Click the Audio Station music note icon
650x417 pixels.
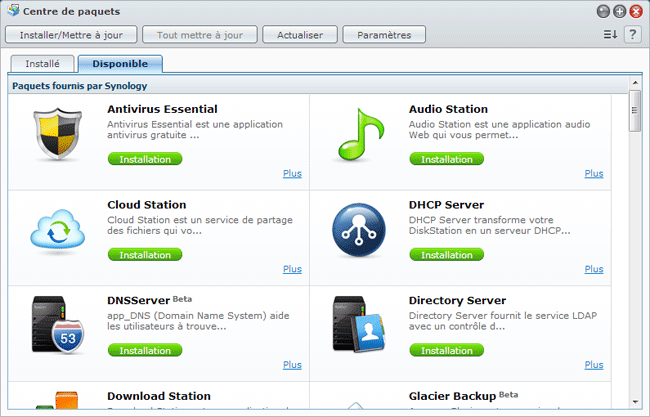click(361, 134)
